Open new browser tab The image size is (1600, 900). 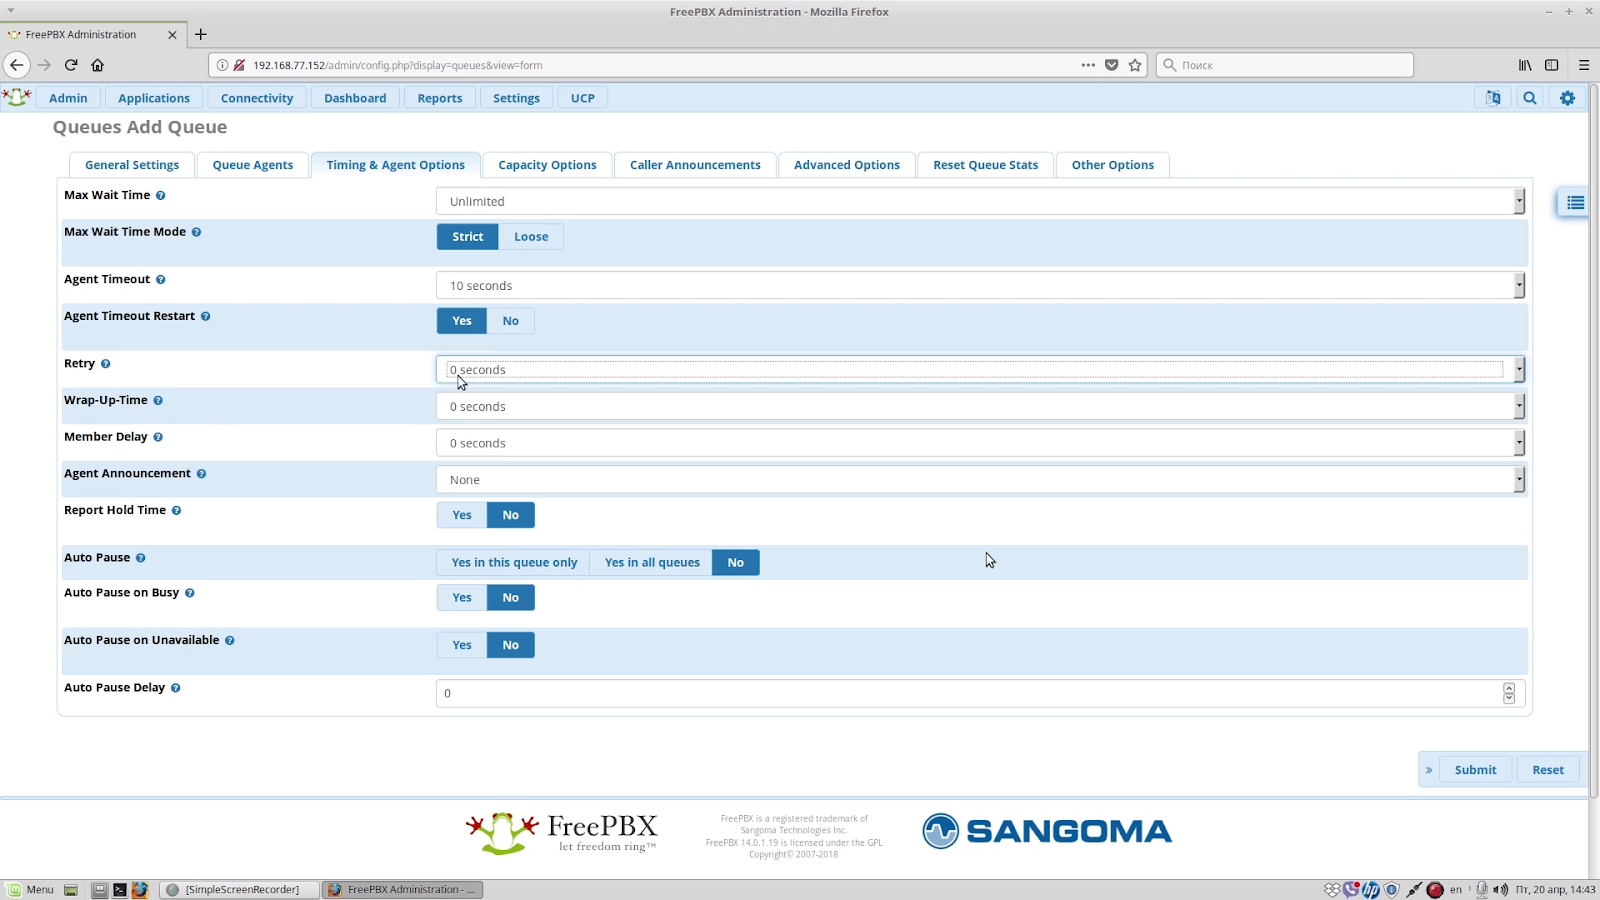click(x=201, y=34)
